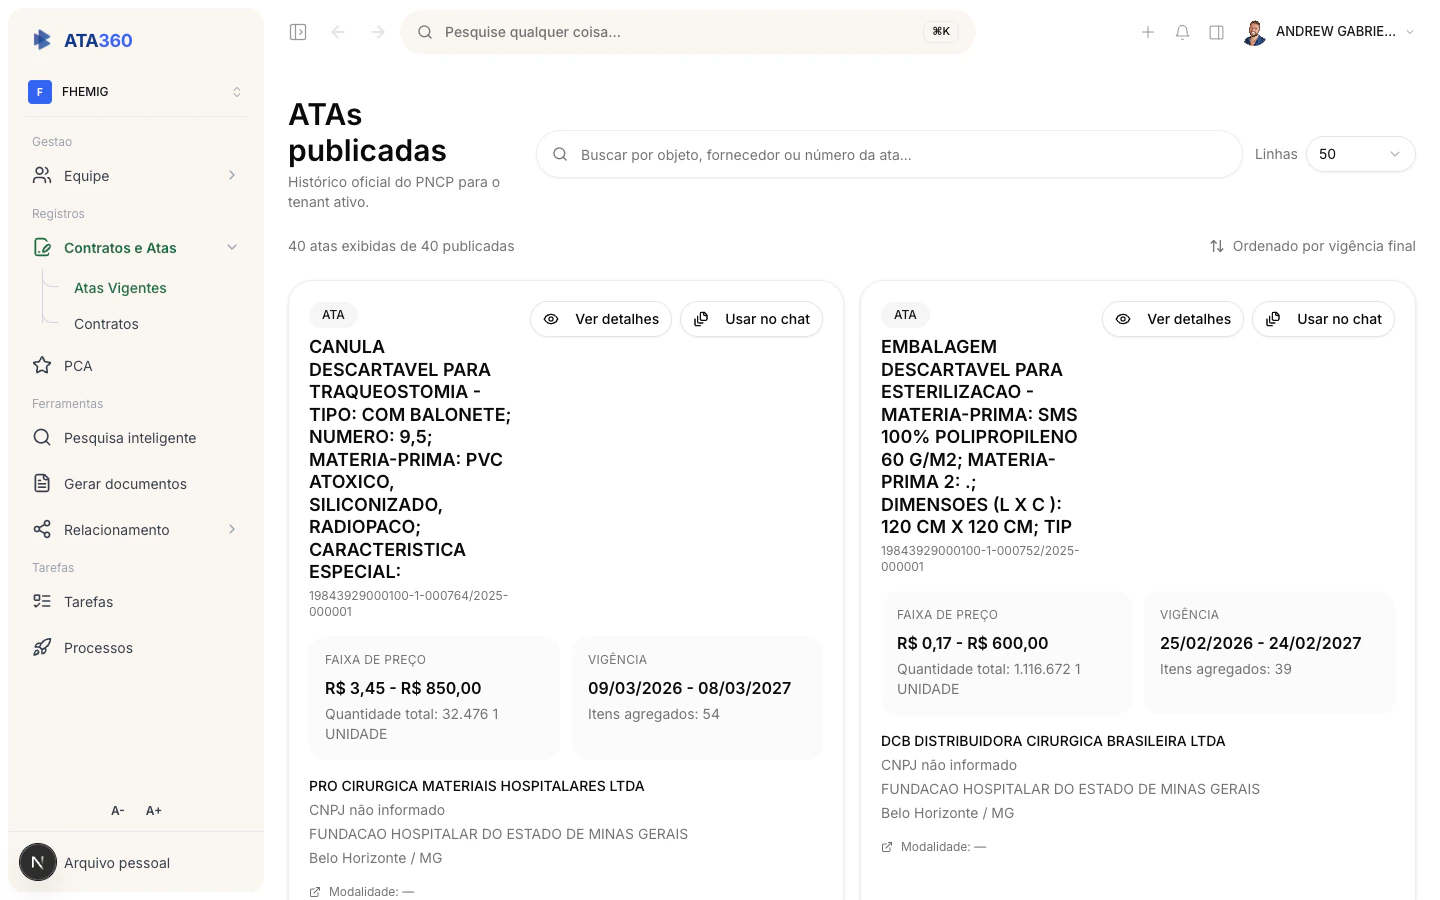Click A+ to increase font size
Image resolution: width=1440 pixels, height=900 pixels.
point(153,810)
